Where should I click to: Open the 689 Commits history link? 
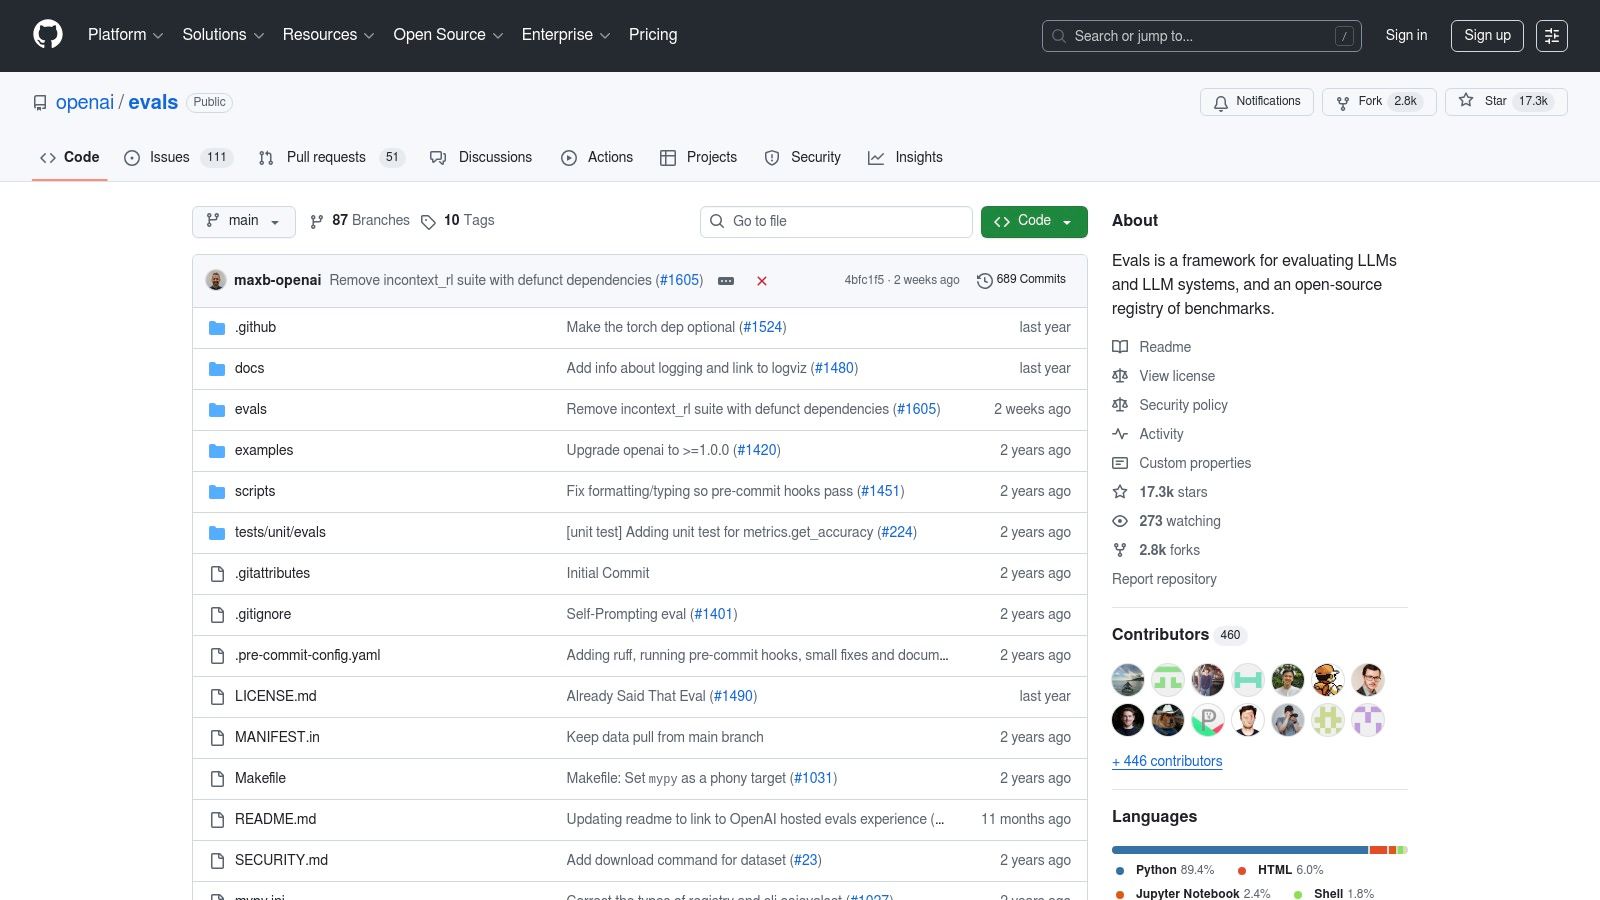(1021, 280)
